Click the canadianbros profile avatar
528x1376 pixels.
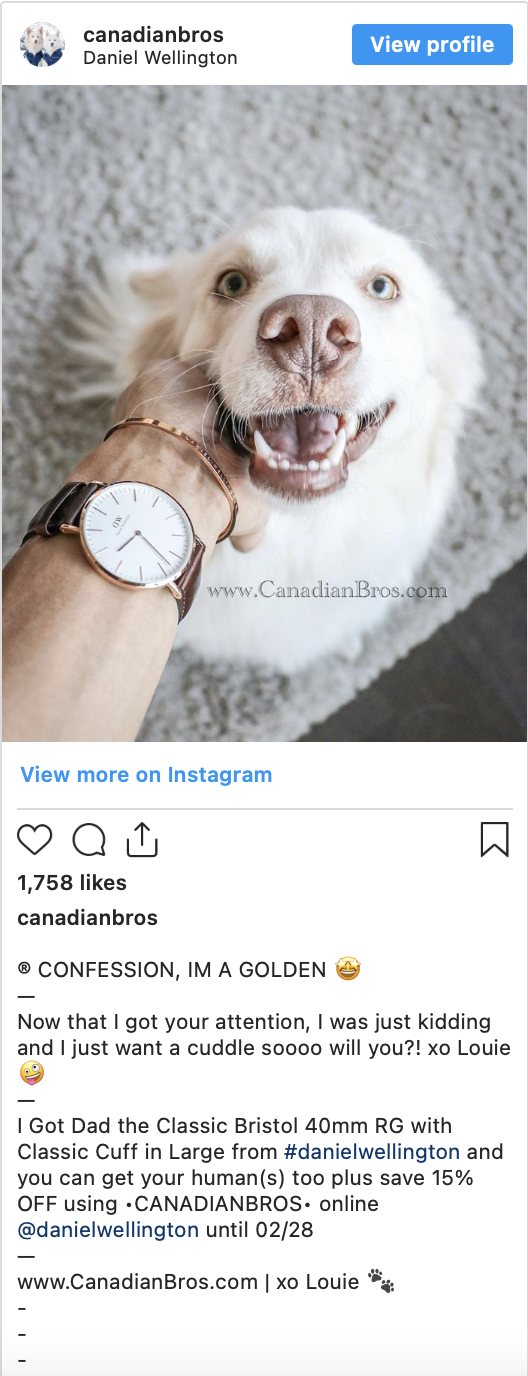(43, 45)
